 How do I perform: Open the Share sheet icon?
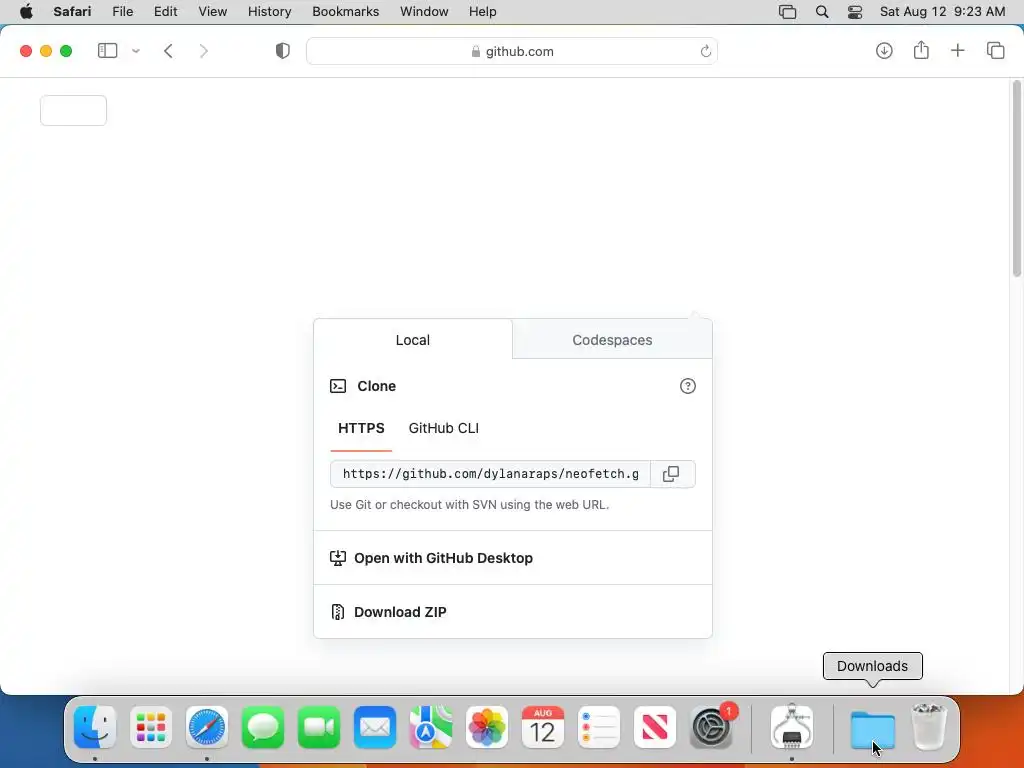(x=921, y=50)
